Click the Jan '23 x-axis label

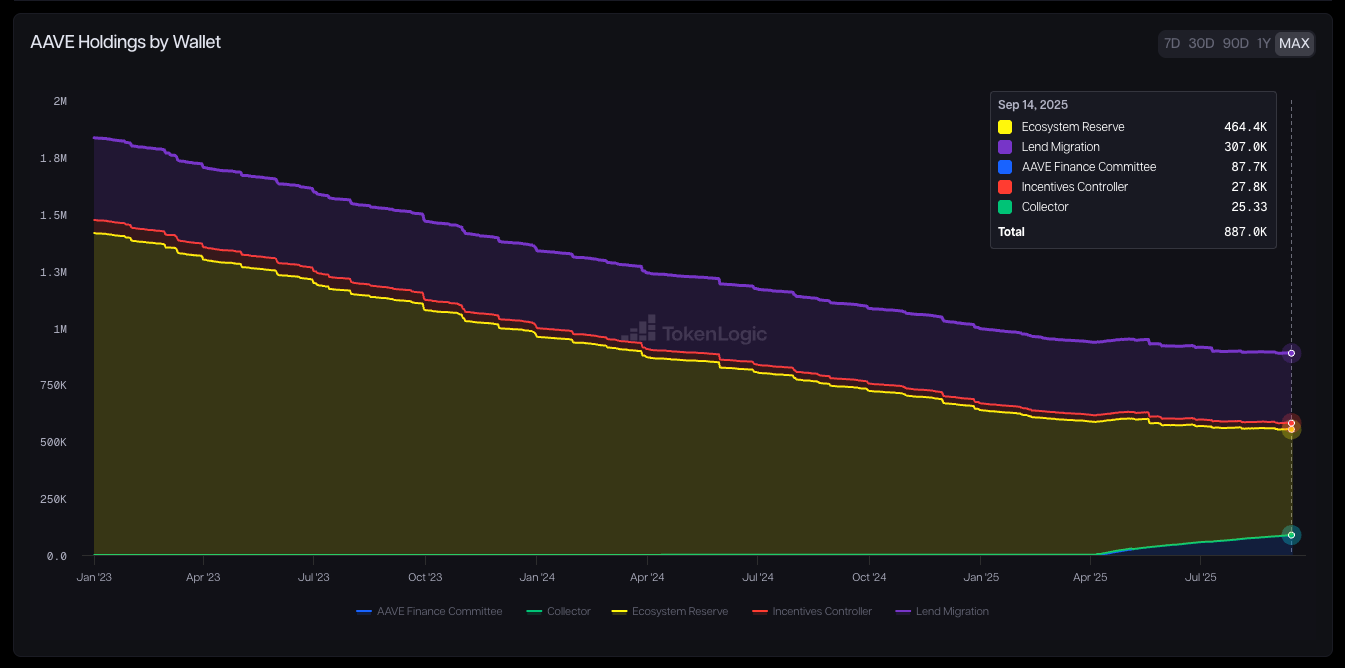pyautogui.click(x=93, y=577)
